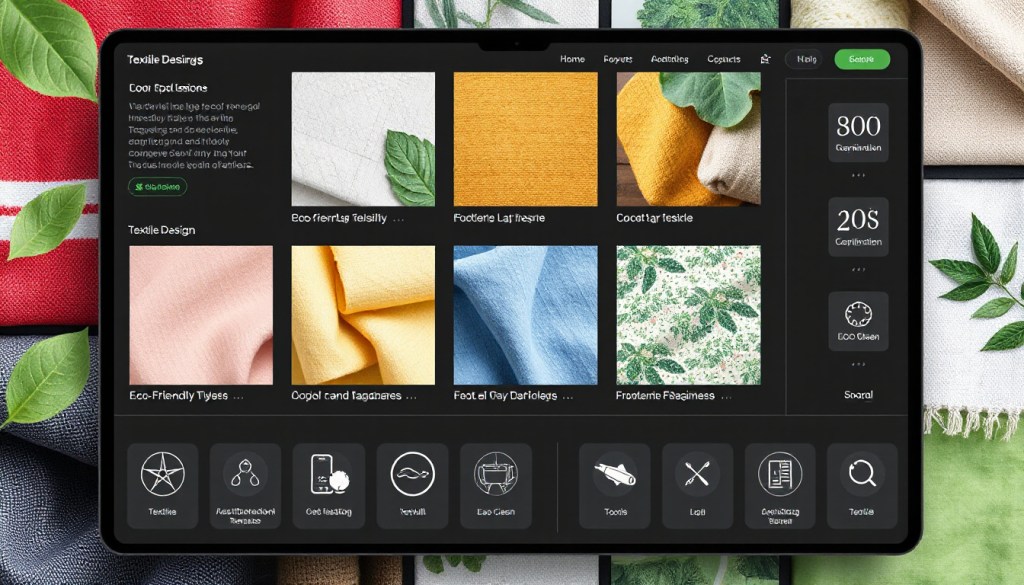Select the pink fabric color swatch
1024x585 pixels.
point(200,313)
